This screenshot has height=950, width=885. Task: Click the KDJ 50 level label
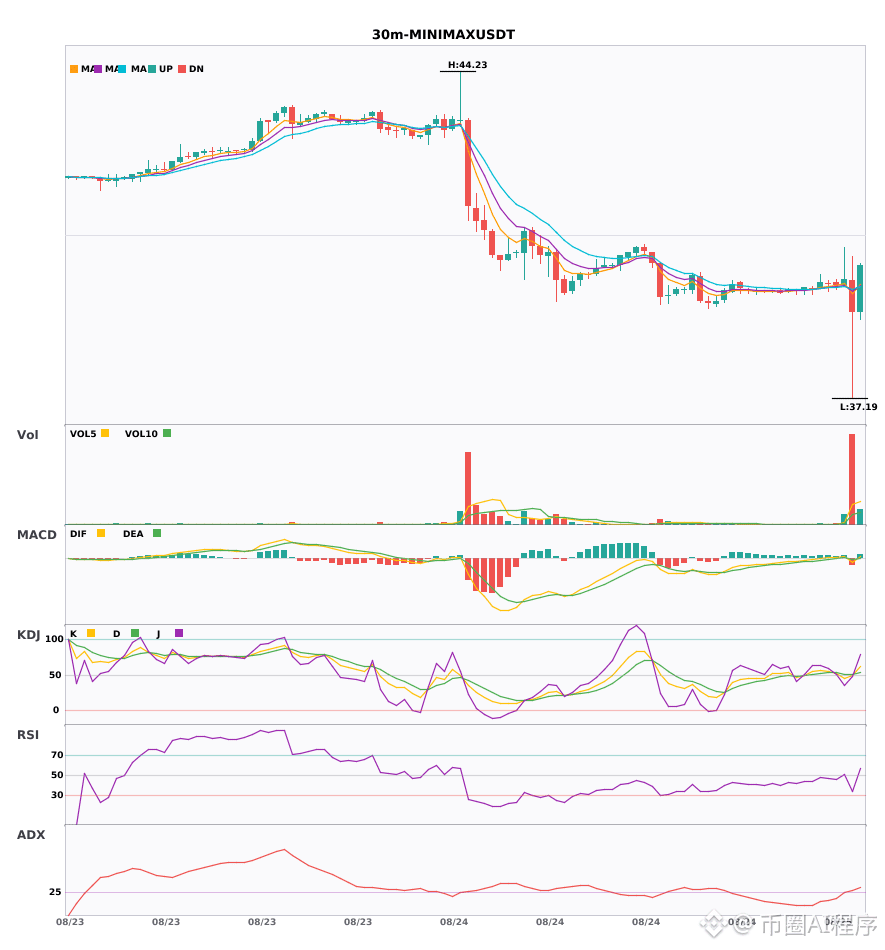[55, 674]
